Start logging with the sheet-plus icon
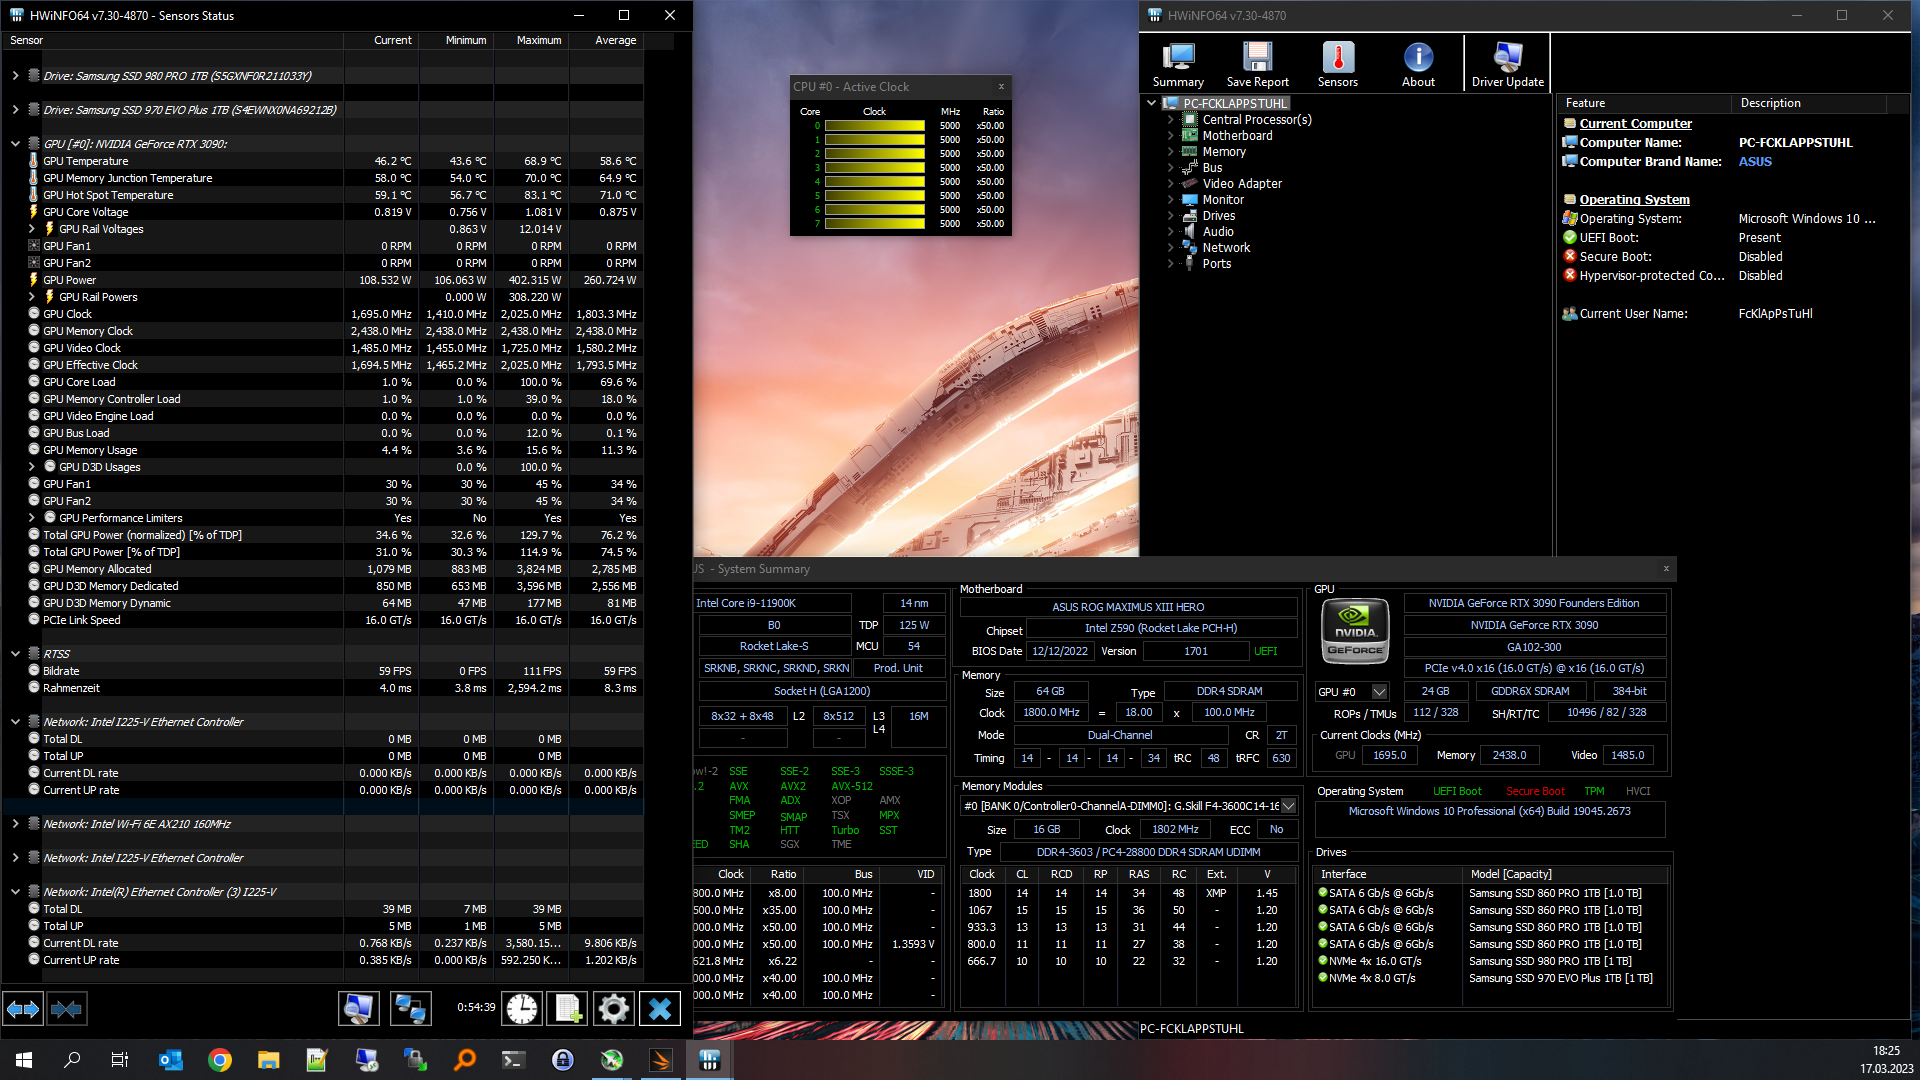This screenshot has width=1920, height=1080. point(567,1008)
